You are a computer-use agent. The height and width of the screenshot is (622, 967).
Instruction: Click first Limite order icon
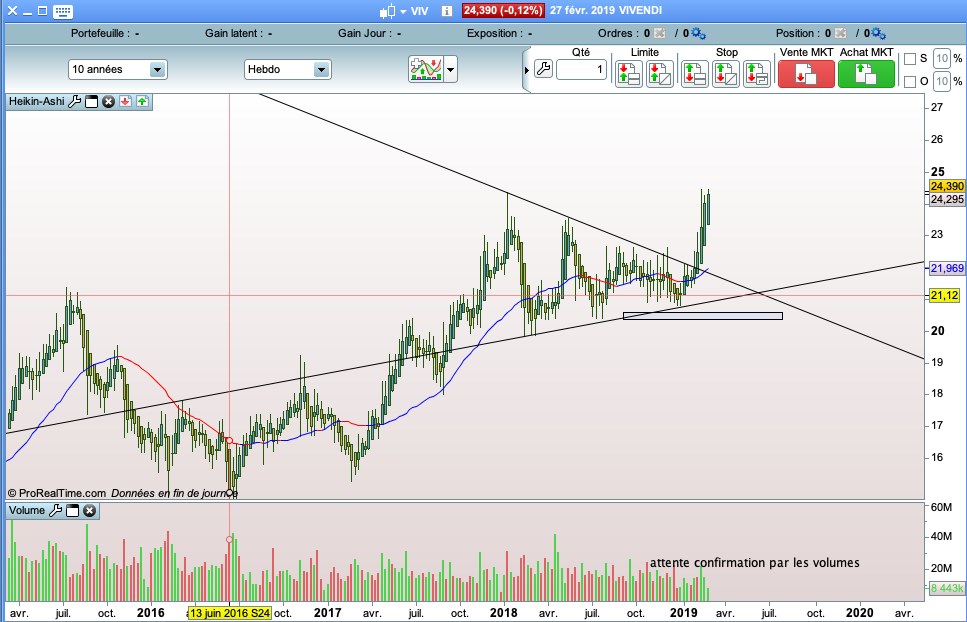pyautogui.click(x=629, y=74)
